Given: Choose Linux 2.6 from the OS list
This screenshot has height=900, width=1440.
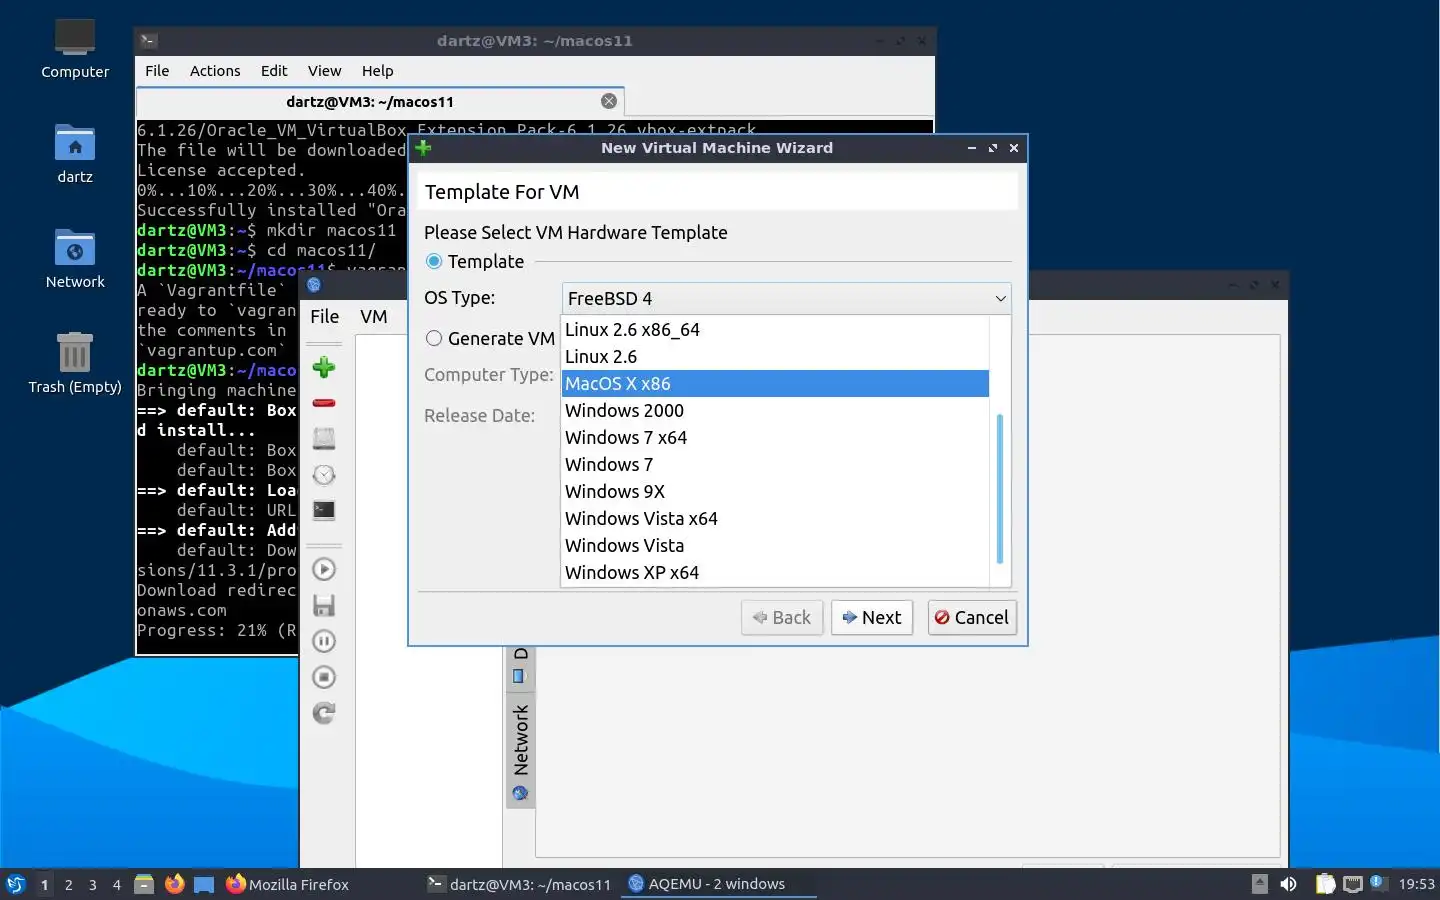Looking at the screenshot, I should tap(775, 356).
